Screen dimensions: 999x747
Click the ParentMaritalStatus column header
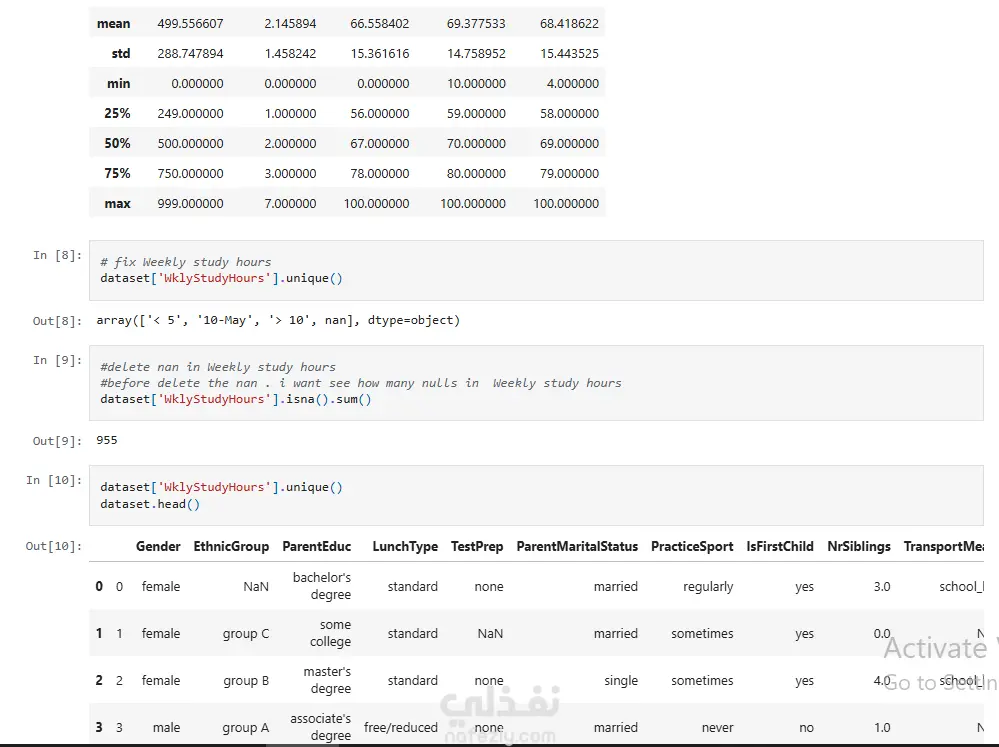pos(577,547)
